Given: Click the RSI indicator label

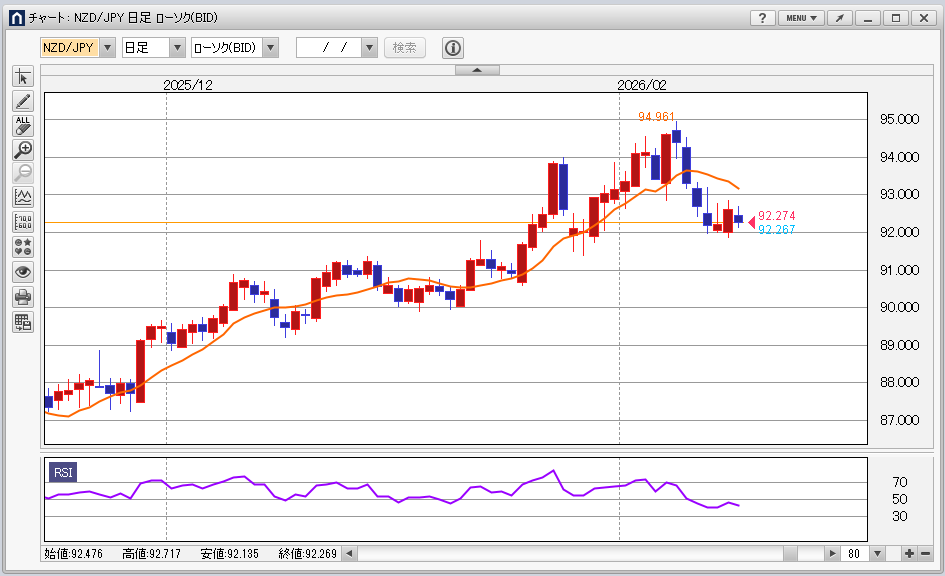Looking at the screenshot, I should 63,472.
